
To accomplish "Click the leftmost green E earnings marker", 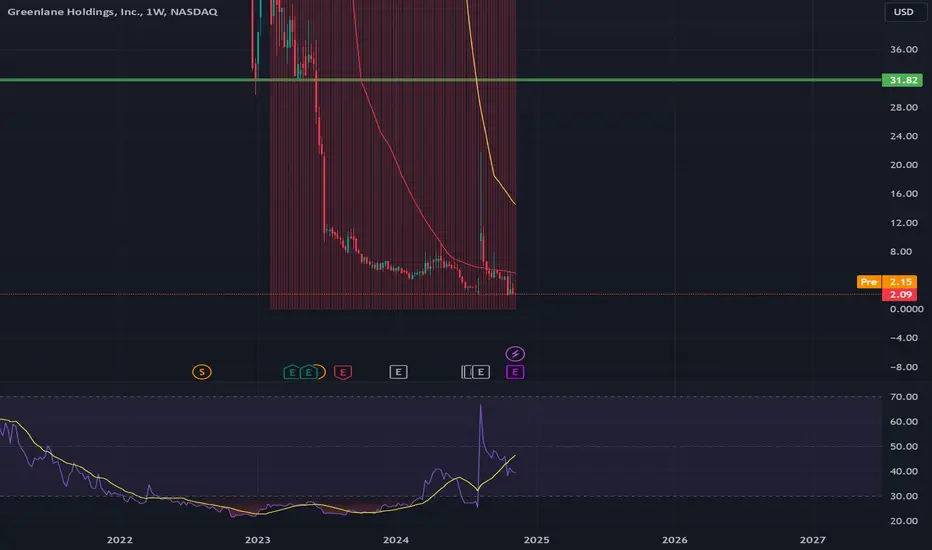I will coord(291,372).
